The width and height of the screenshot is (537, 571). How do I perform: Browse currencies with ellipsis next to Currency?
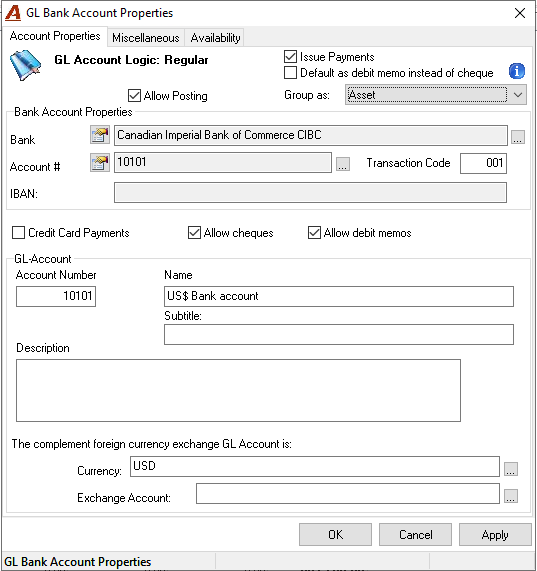511,469
